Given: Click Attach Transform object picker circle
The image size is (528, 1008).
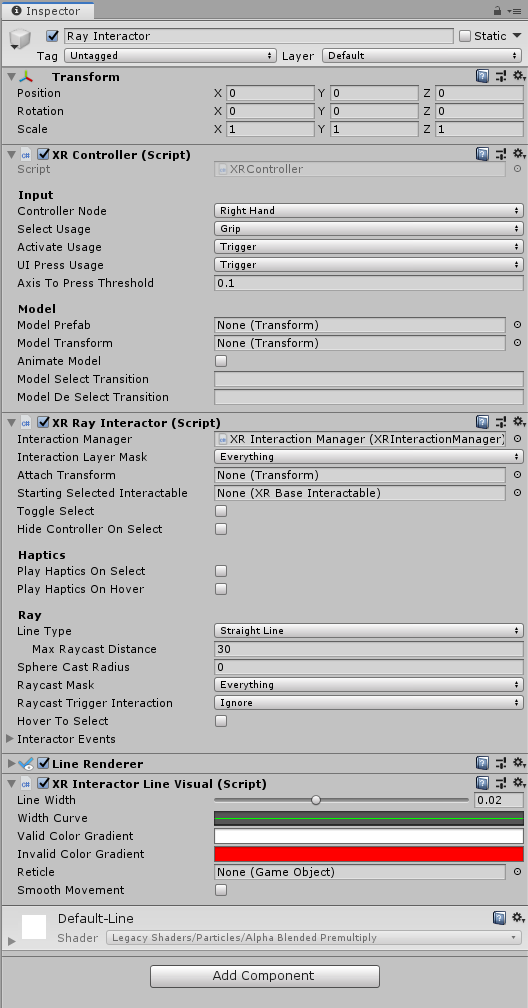Looking at the screenshot, I should click(517, 475).
